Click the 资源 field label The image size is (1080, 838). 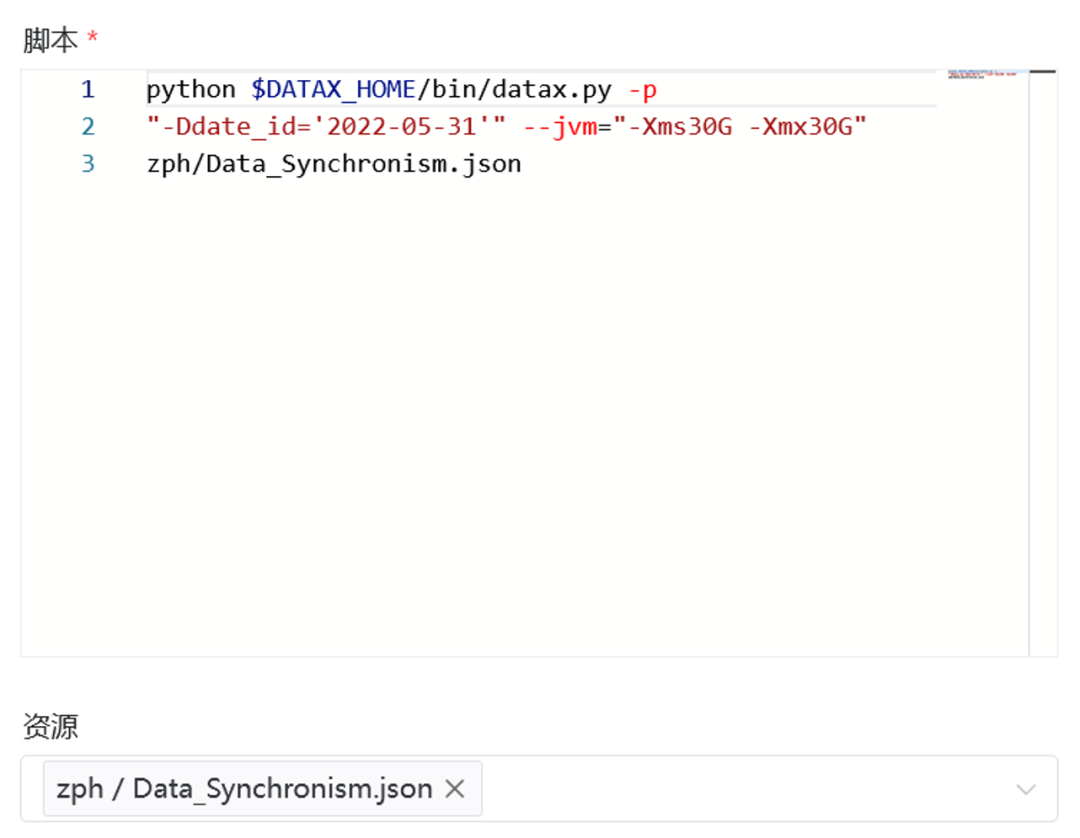pos(50,726)
